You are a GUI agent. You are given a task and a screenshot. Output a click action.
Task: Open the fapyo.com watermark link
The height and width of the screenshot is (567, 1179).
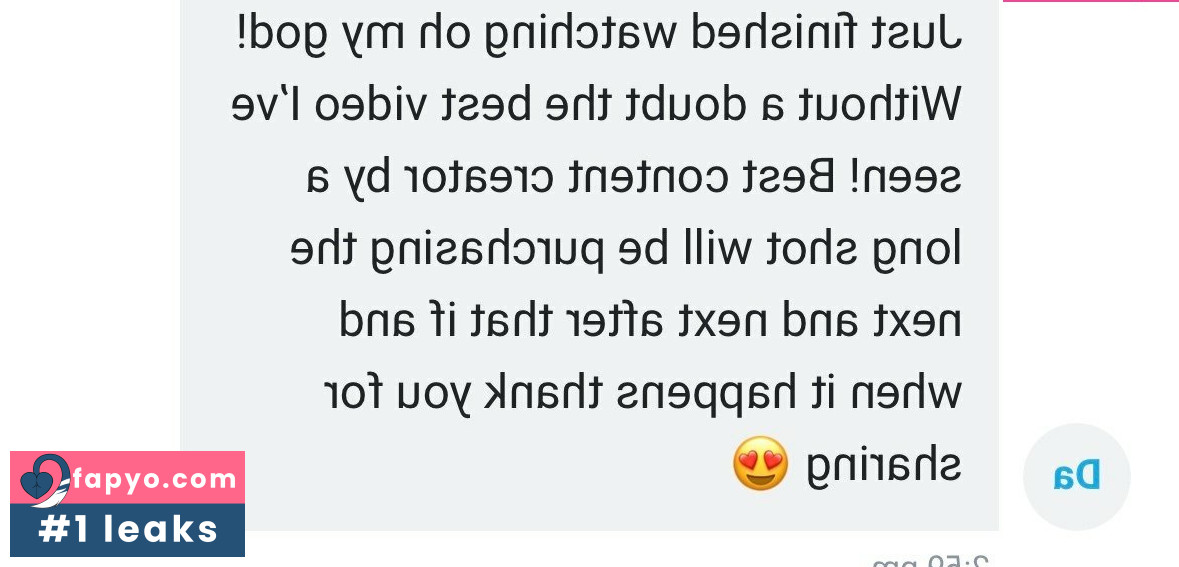click(154, 479)
